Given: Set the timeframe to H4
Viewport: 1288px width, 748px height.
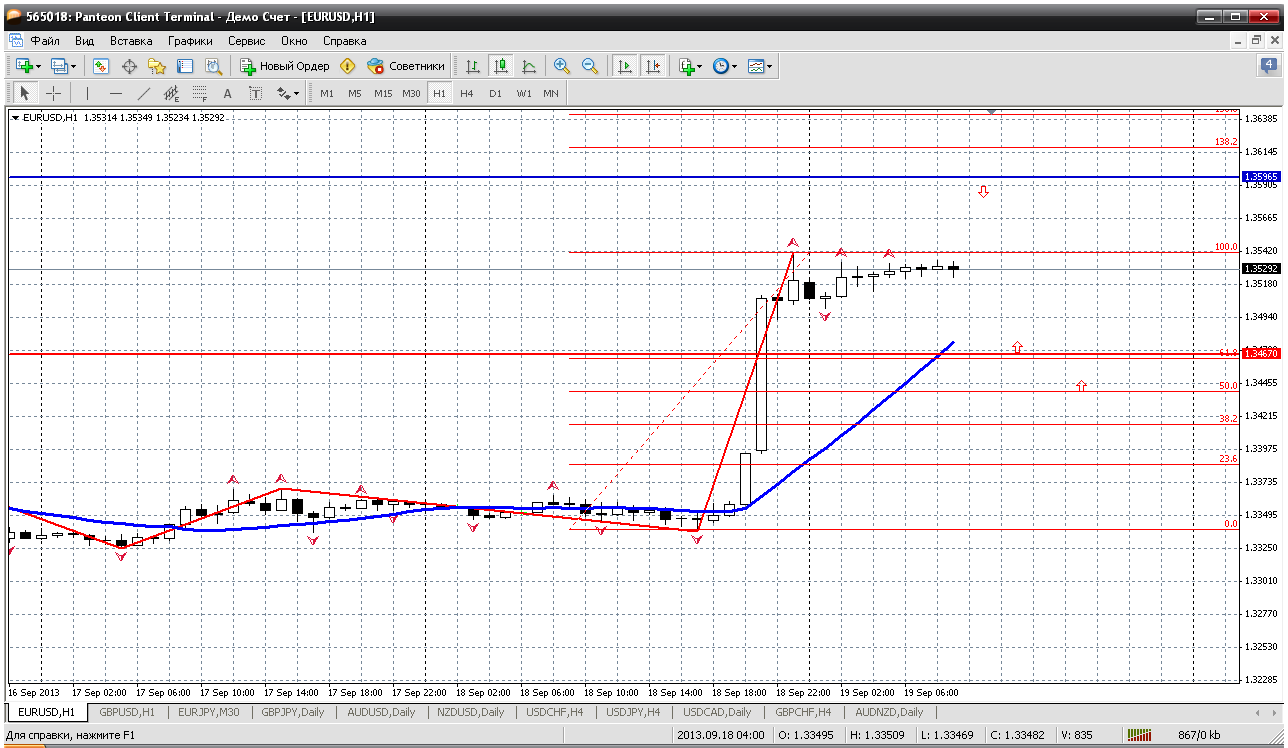Looking at the screenshot, I should point(467,93).
